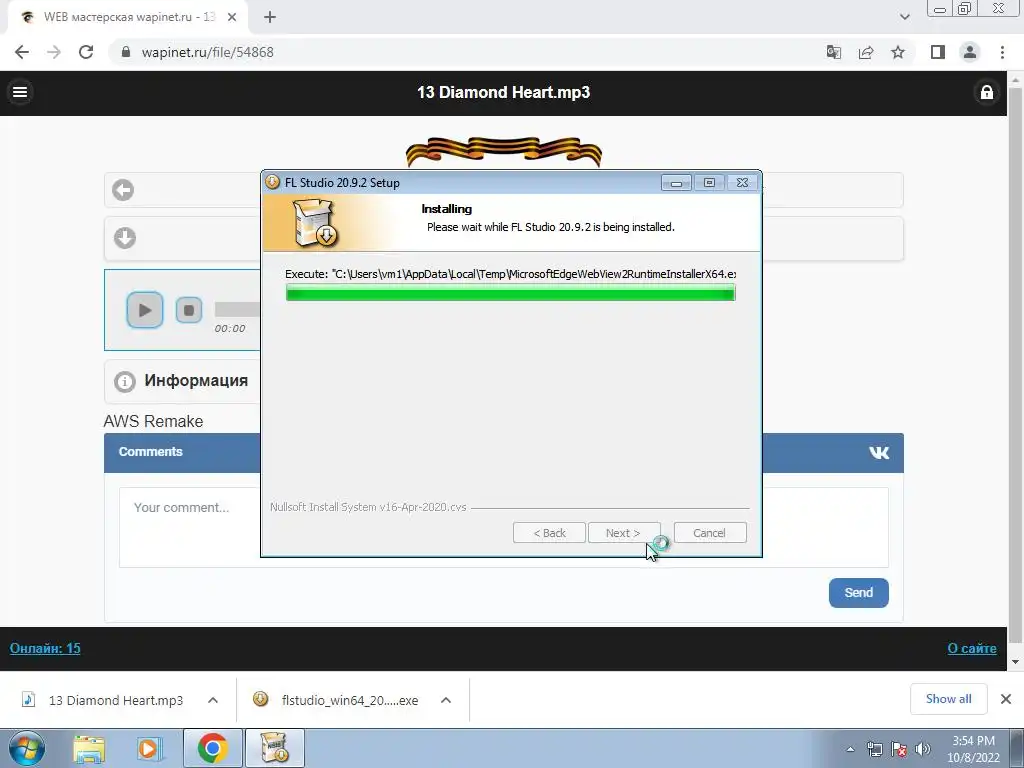1024x768 pixels.
Task: Click the download arrow icon on the page
Action: click(125, 238)
